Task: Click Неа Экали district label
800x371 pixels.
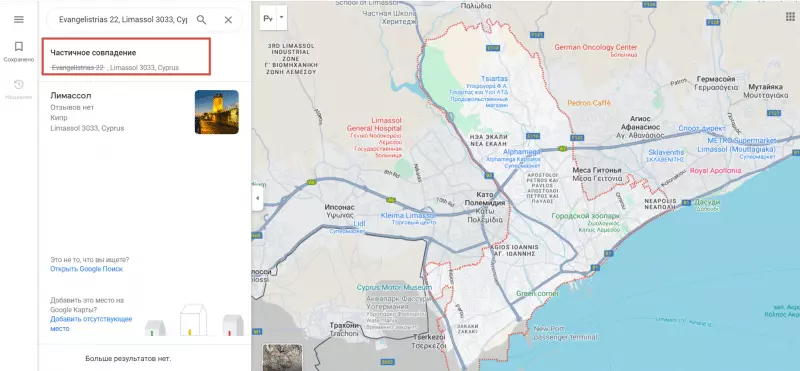Action: (x=489, y=140)
